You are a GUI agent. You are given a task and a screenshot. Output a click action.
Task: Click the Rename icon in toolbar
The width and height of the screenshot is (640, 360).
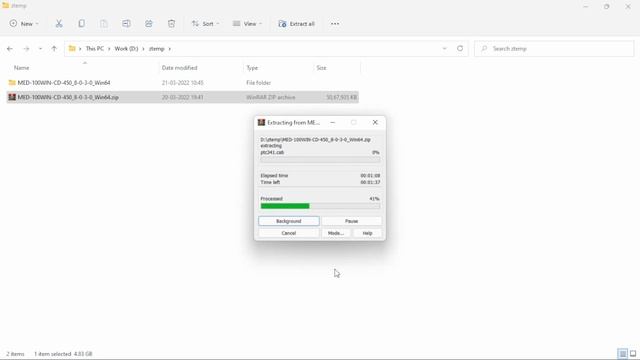[126, 24]
